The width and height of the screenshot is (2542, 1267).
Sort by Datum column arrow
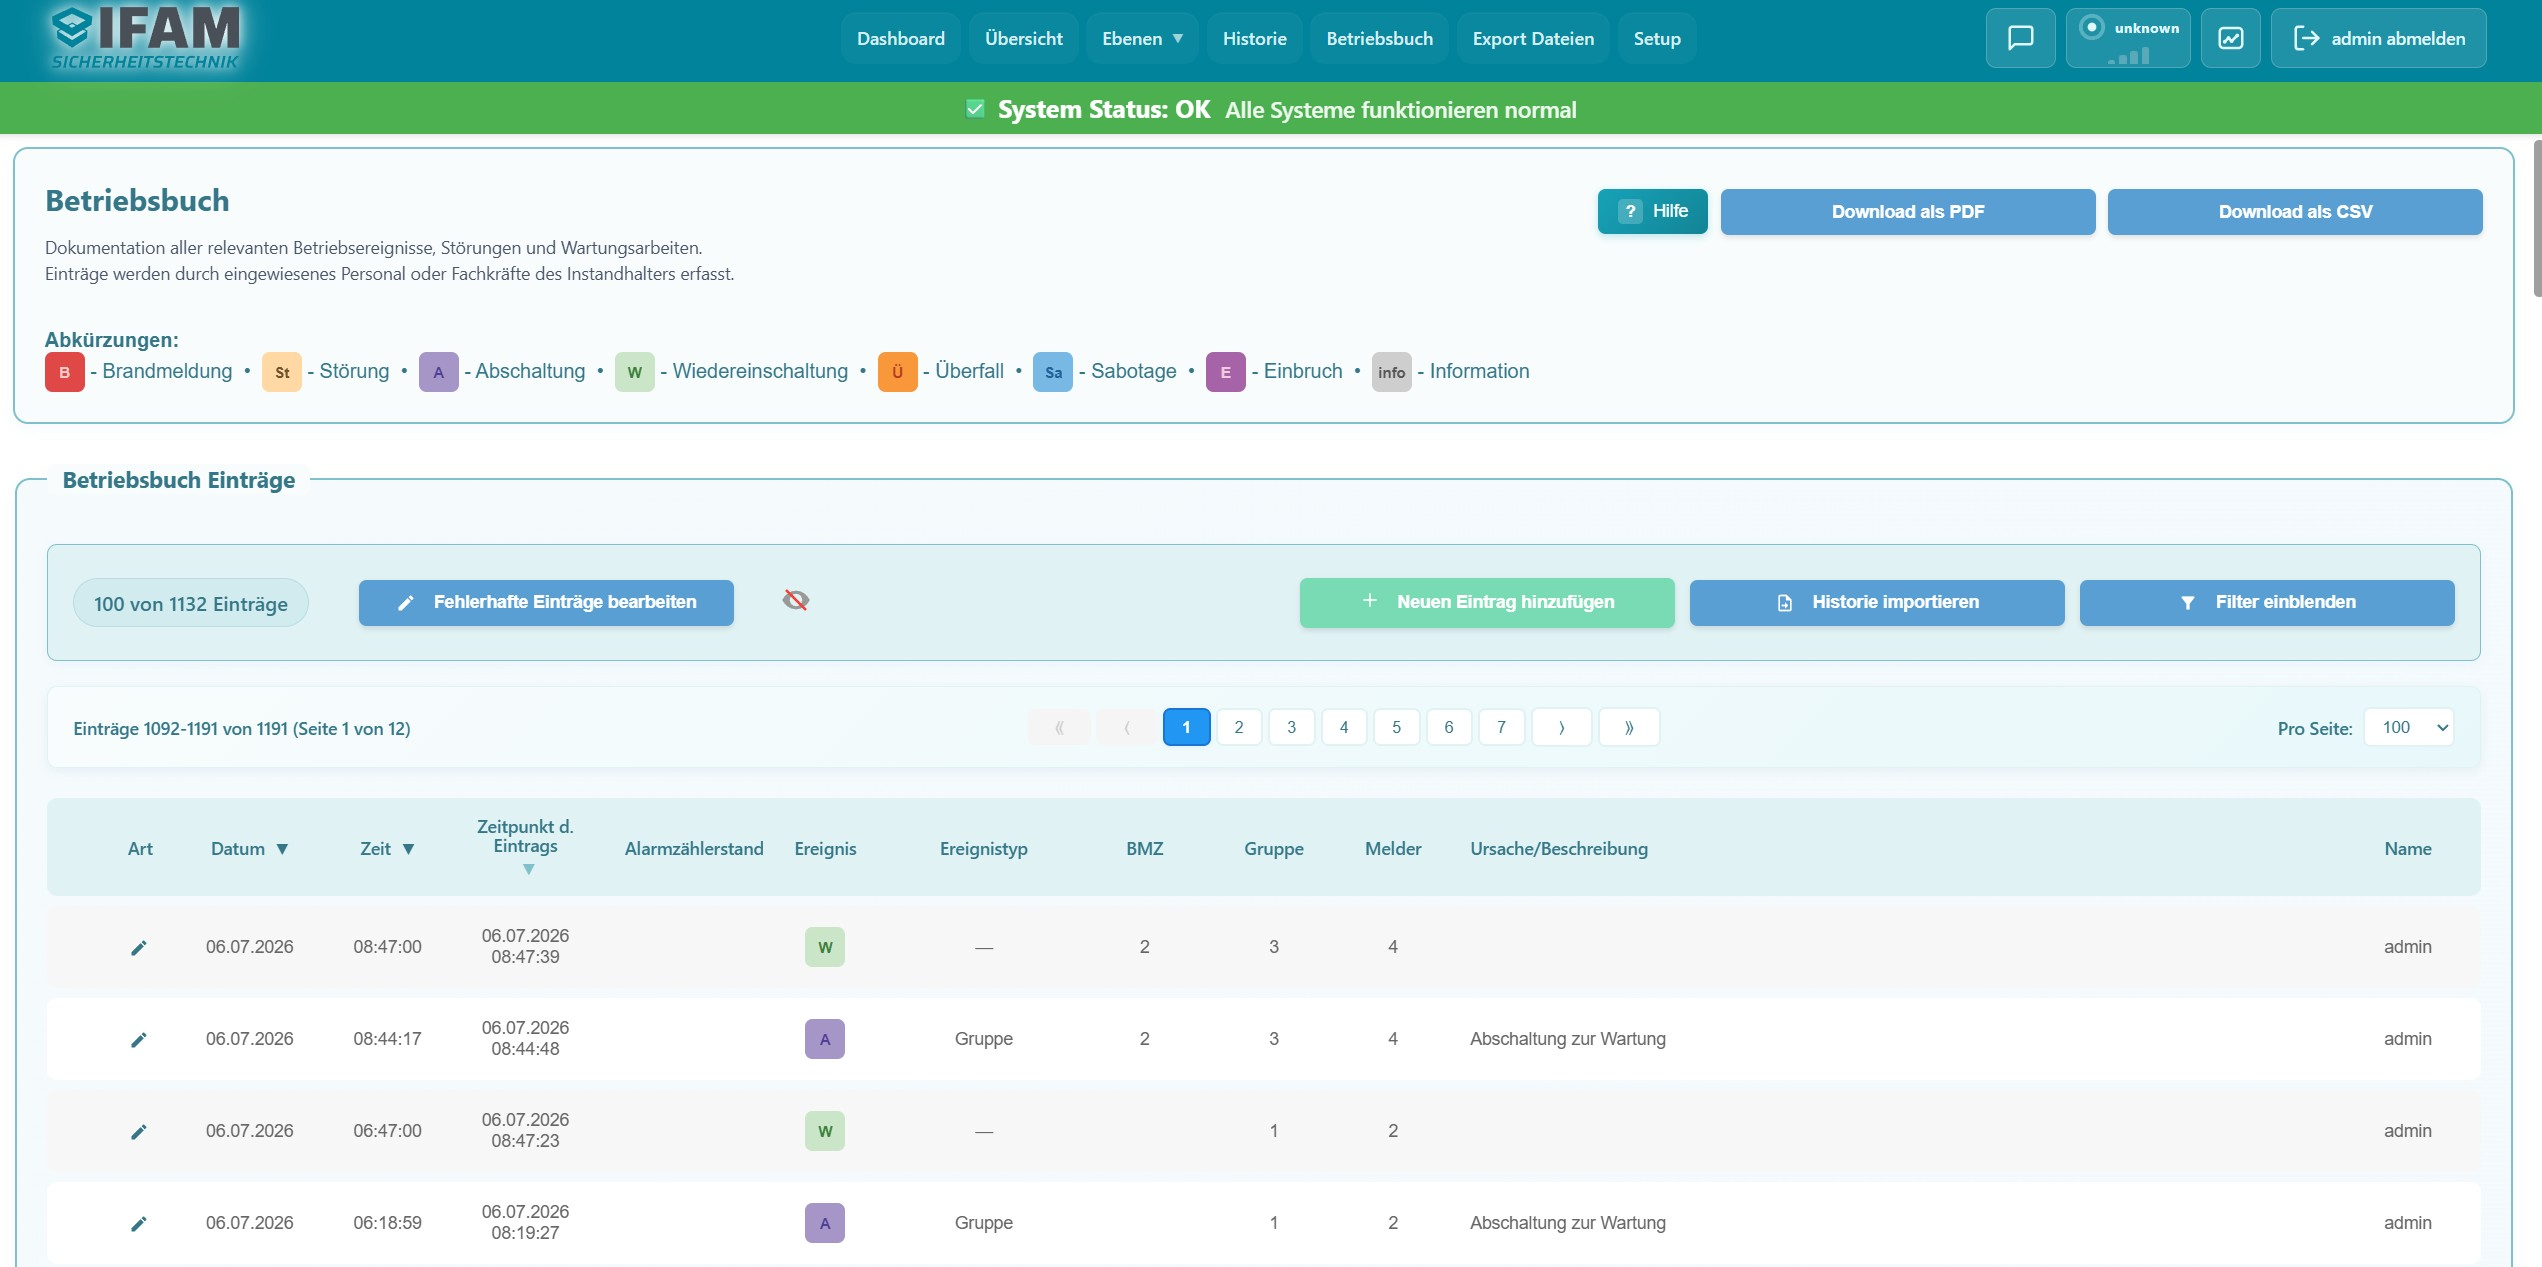coord(282,849)
